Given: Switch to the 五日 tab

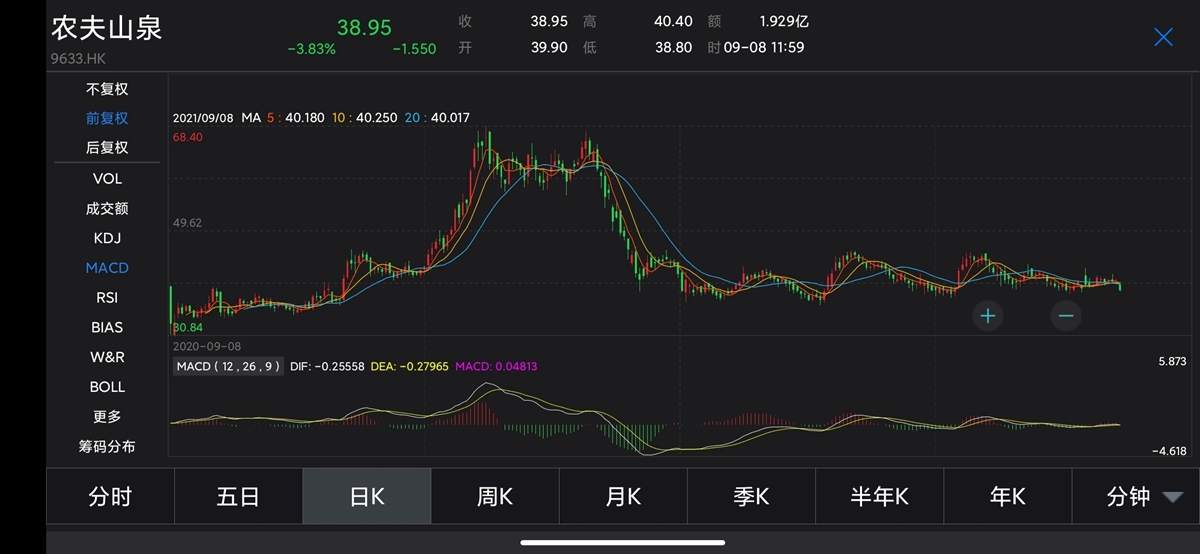Looking at the screenshot, I should point(238,496).
